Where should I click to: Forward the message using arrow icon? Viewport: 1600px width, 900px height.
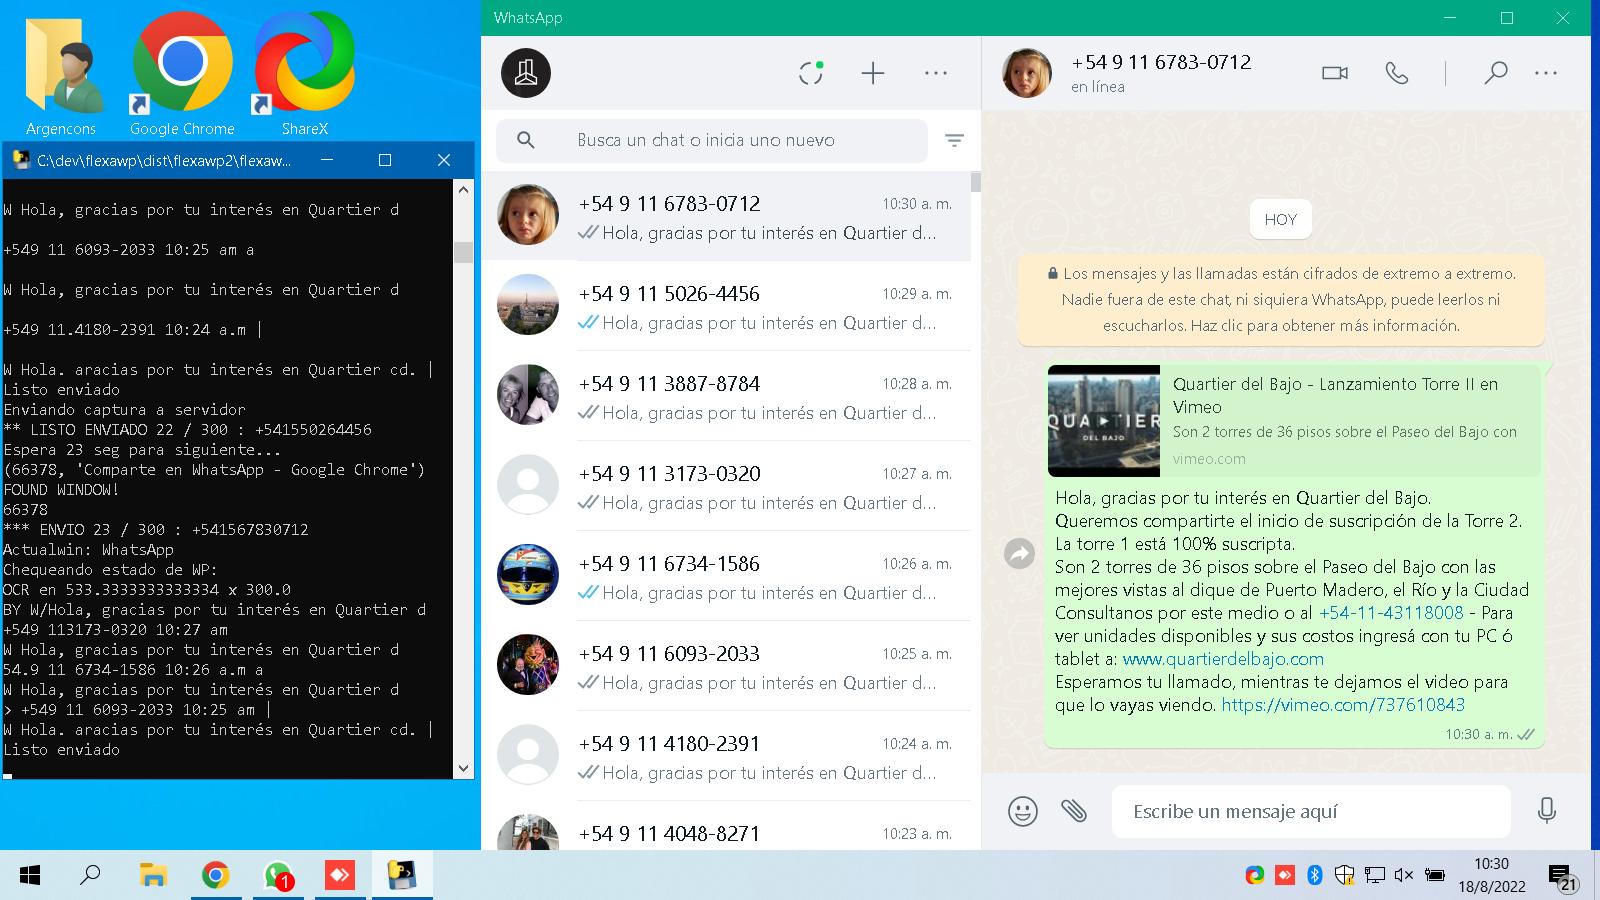tap(1019, 553)
